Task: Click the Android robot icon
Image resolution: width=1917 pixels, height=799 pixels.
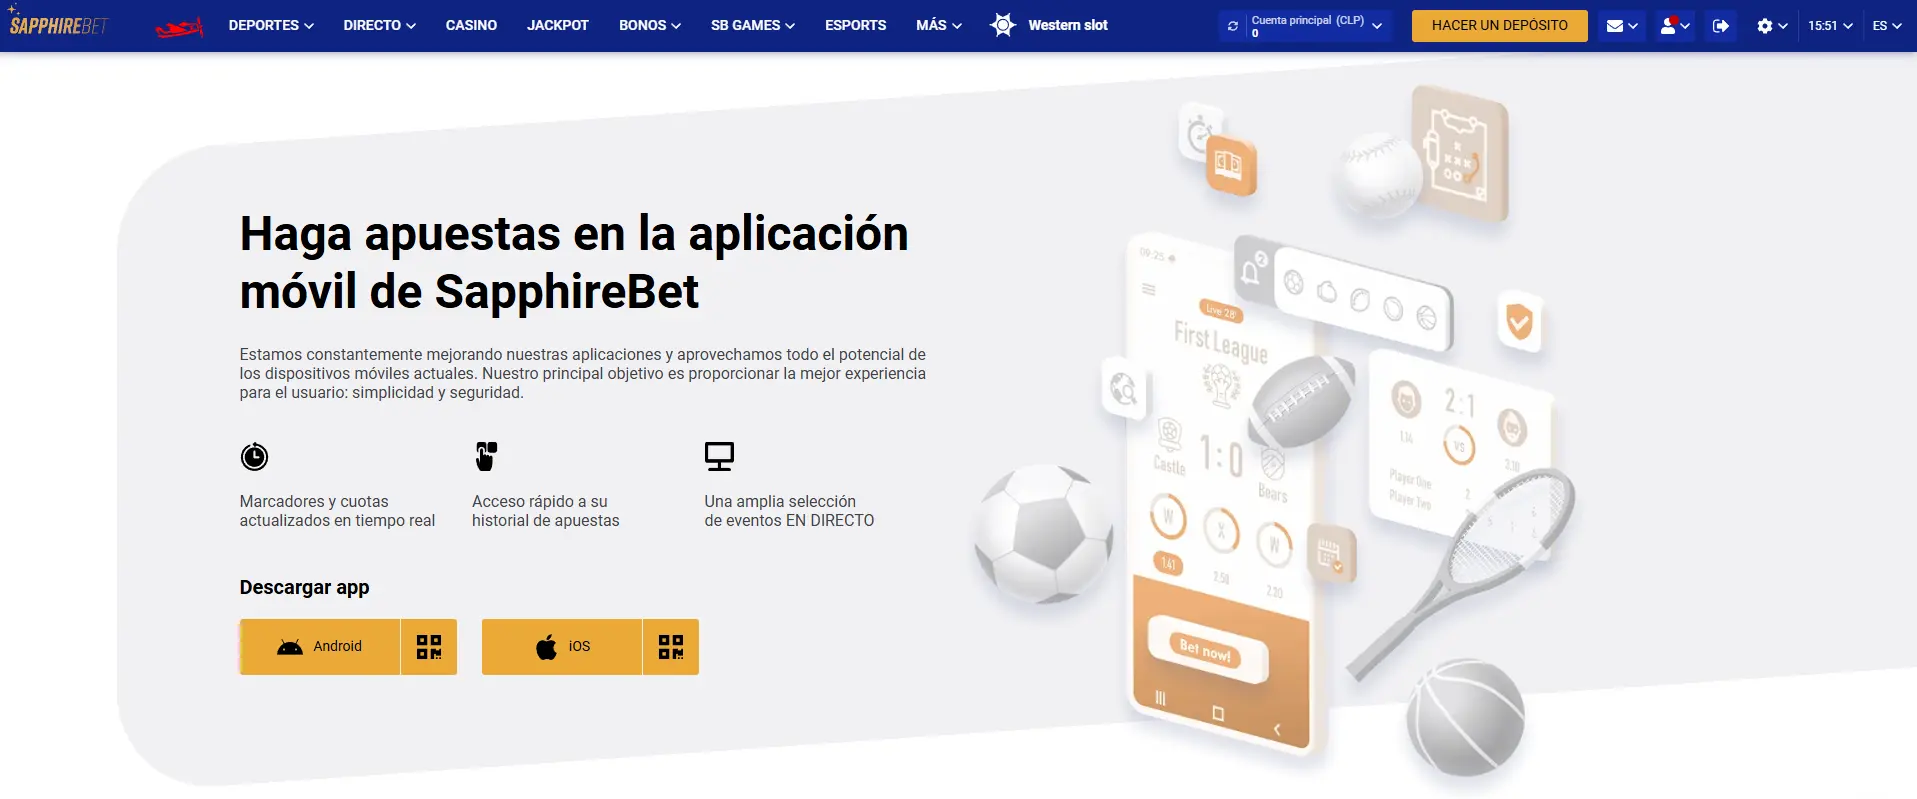Action: pos(290,647)
